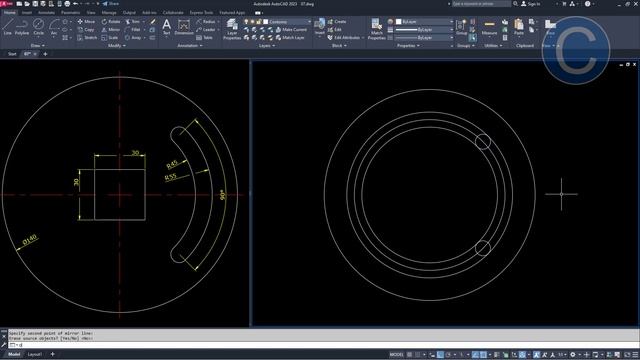This screenshot has height=360, width=640.
Task: Click the Plot (print) icon in quick access toolbar
Action: pyautogui.click(x=67, y=4)
